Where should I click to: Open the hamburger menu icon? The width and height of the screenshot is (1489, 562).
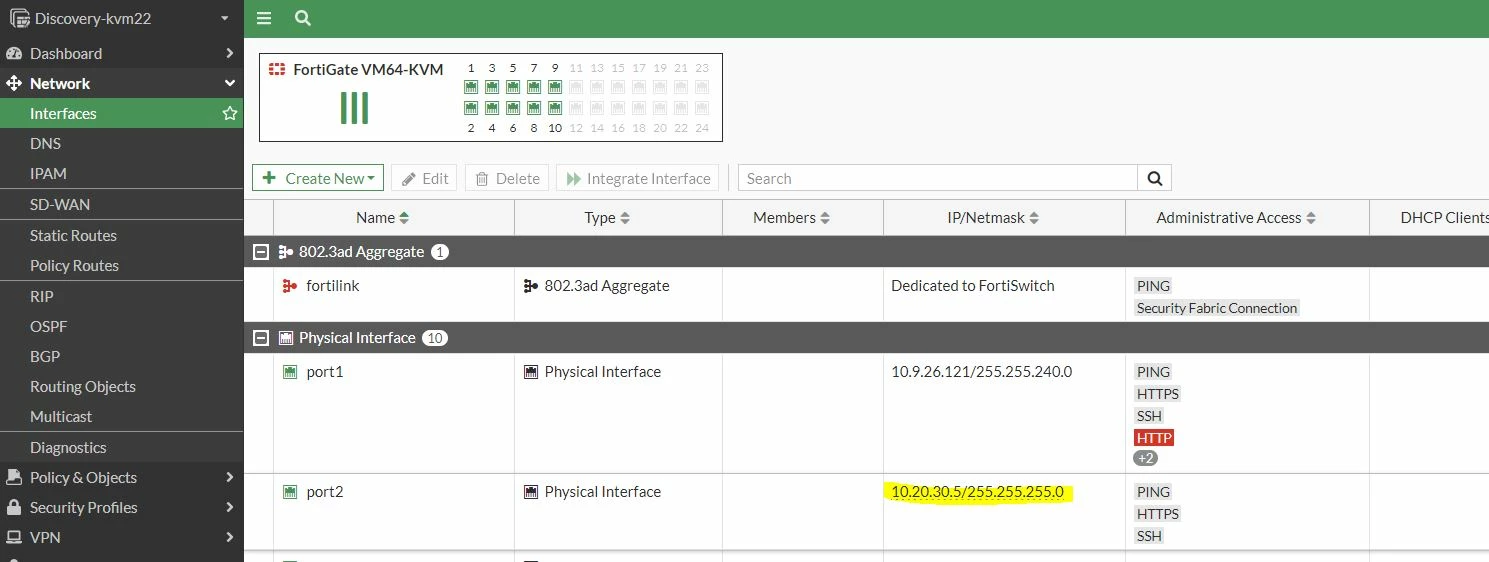[264, 18]
